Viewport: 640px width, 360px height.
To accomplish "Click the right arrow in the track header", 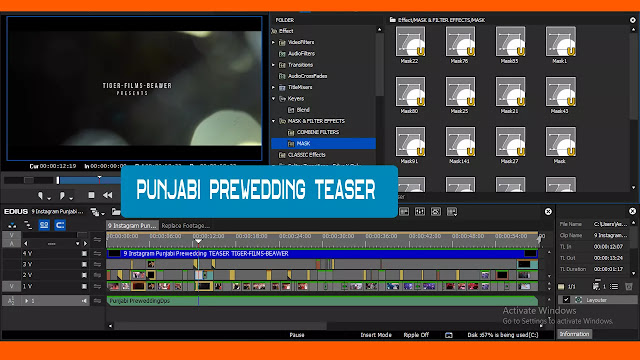I will (x=85, y=244).
